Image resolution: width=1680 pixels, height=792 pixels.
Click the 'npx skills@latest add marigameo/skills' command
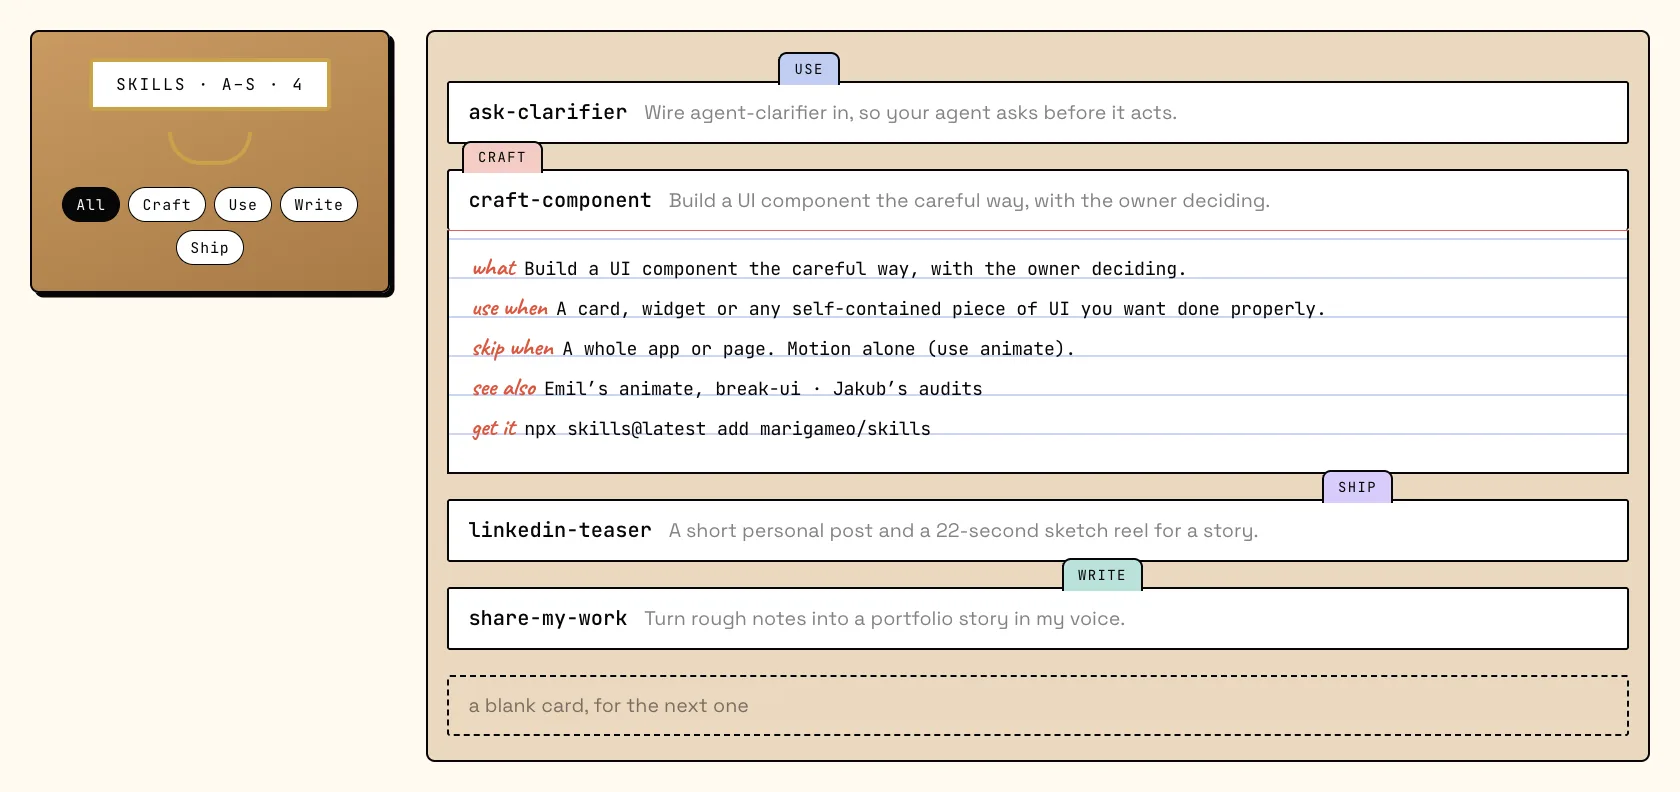[728, 429]
